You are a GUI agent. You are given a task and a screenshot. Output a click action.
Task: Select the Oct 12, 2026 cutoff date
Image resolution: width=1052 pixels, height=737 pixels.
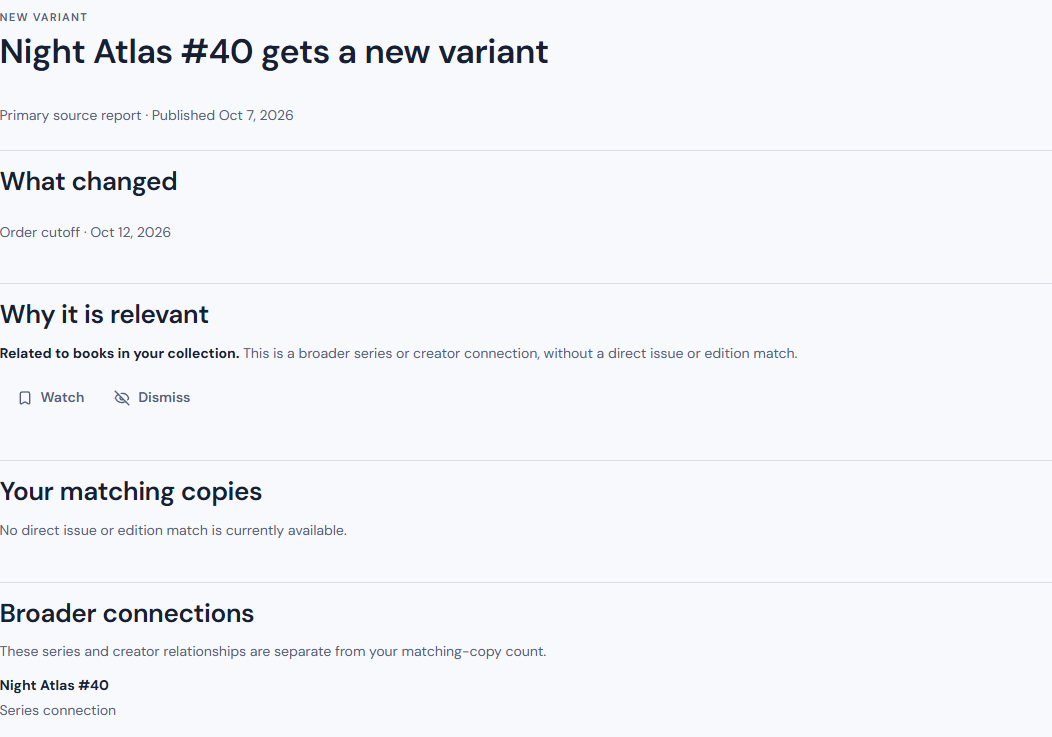pos(131,232)
